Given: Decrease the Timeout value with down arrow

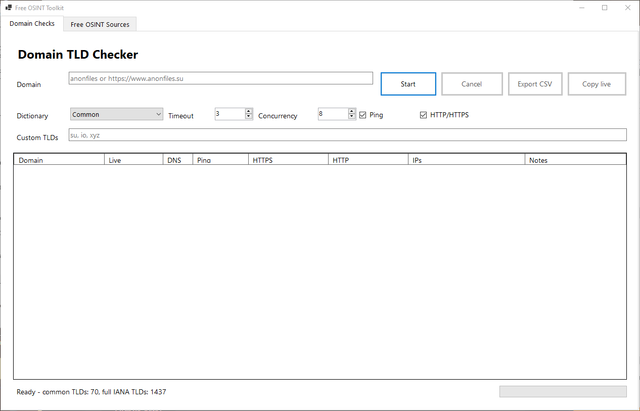Looking at the screenshot, I should [249, 116].
